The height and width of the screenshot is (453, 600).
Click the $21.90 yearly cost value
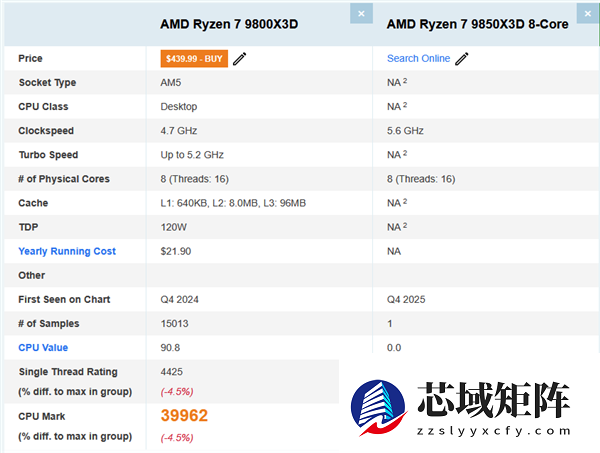pyautogui.click(x=176, y=251)
